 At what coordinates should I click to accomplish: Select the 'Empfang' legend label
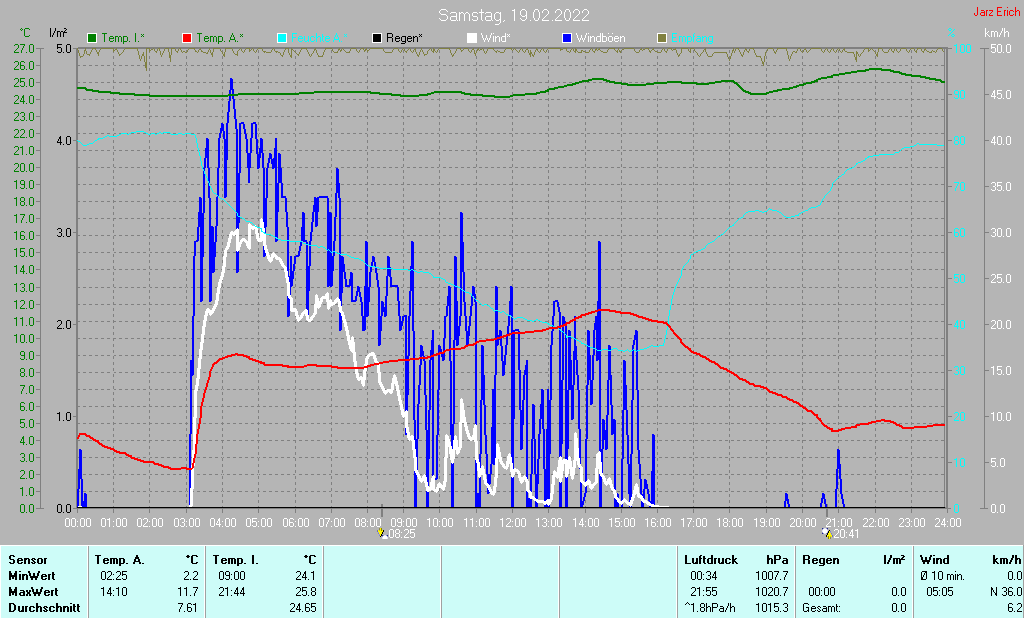pyautogui.click(x=692, y=38)
